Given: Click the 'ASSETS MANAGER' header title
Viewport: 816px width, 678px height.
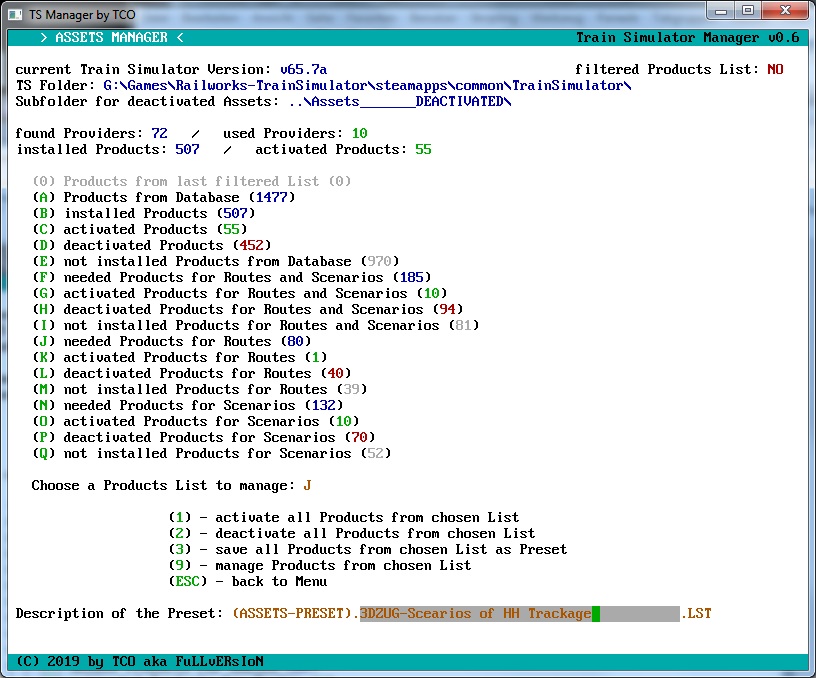Looking at the screenshot, I should [x=111, y=37].
